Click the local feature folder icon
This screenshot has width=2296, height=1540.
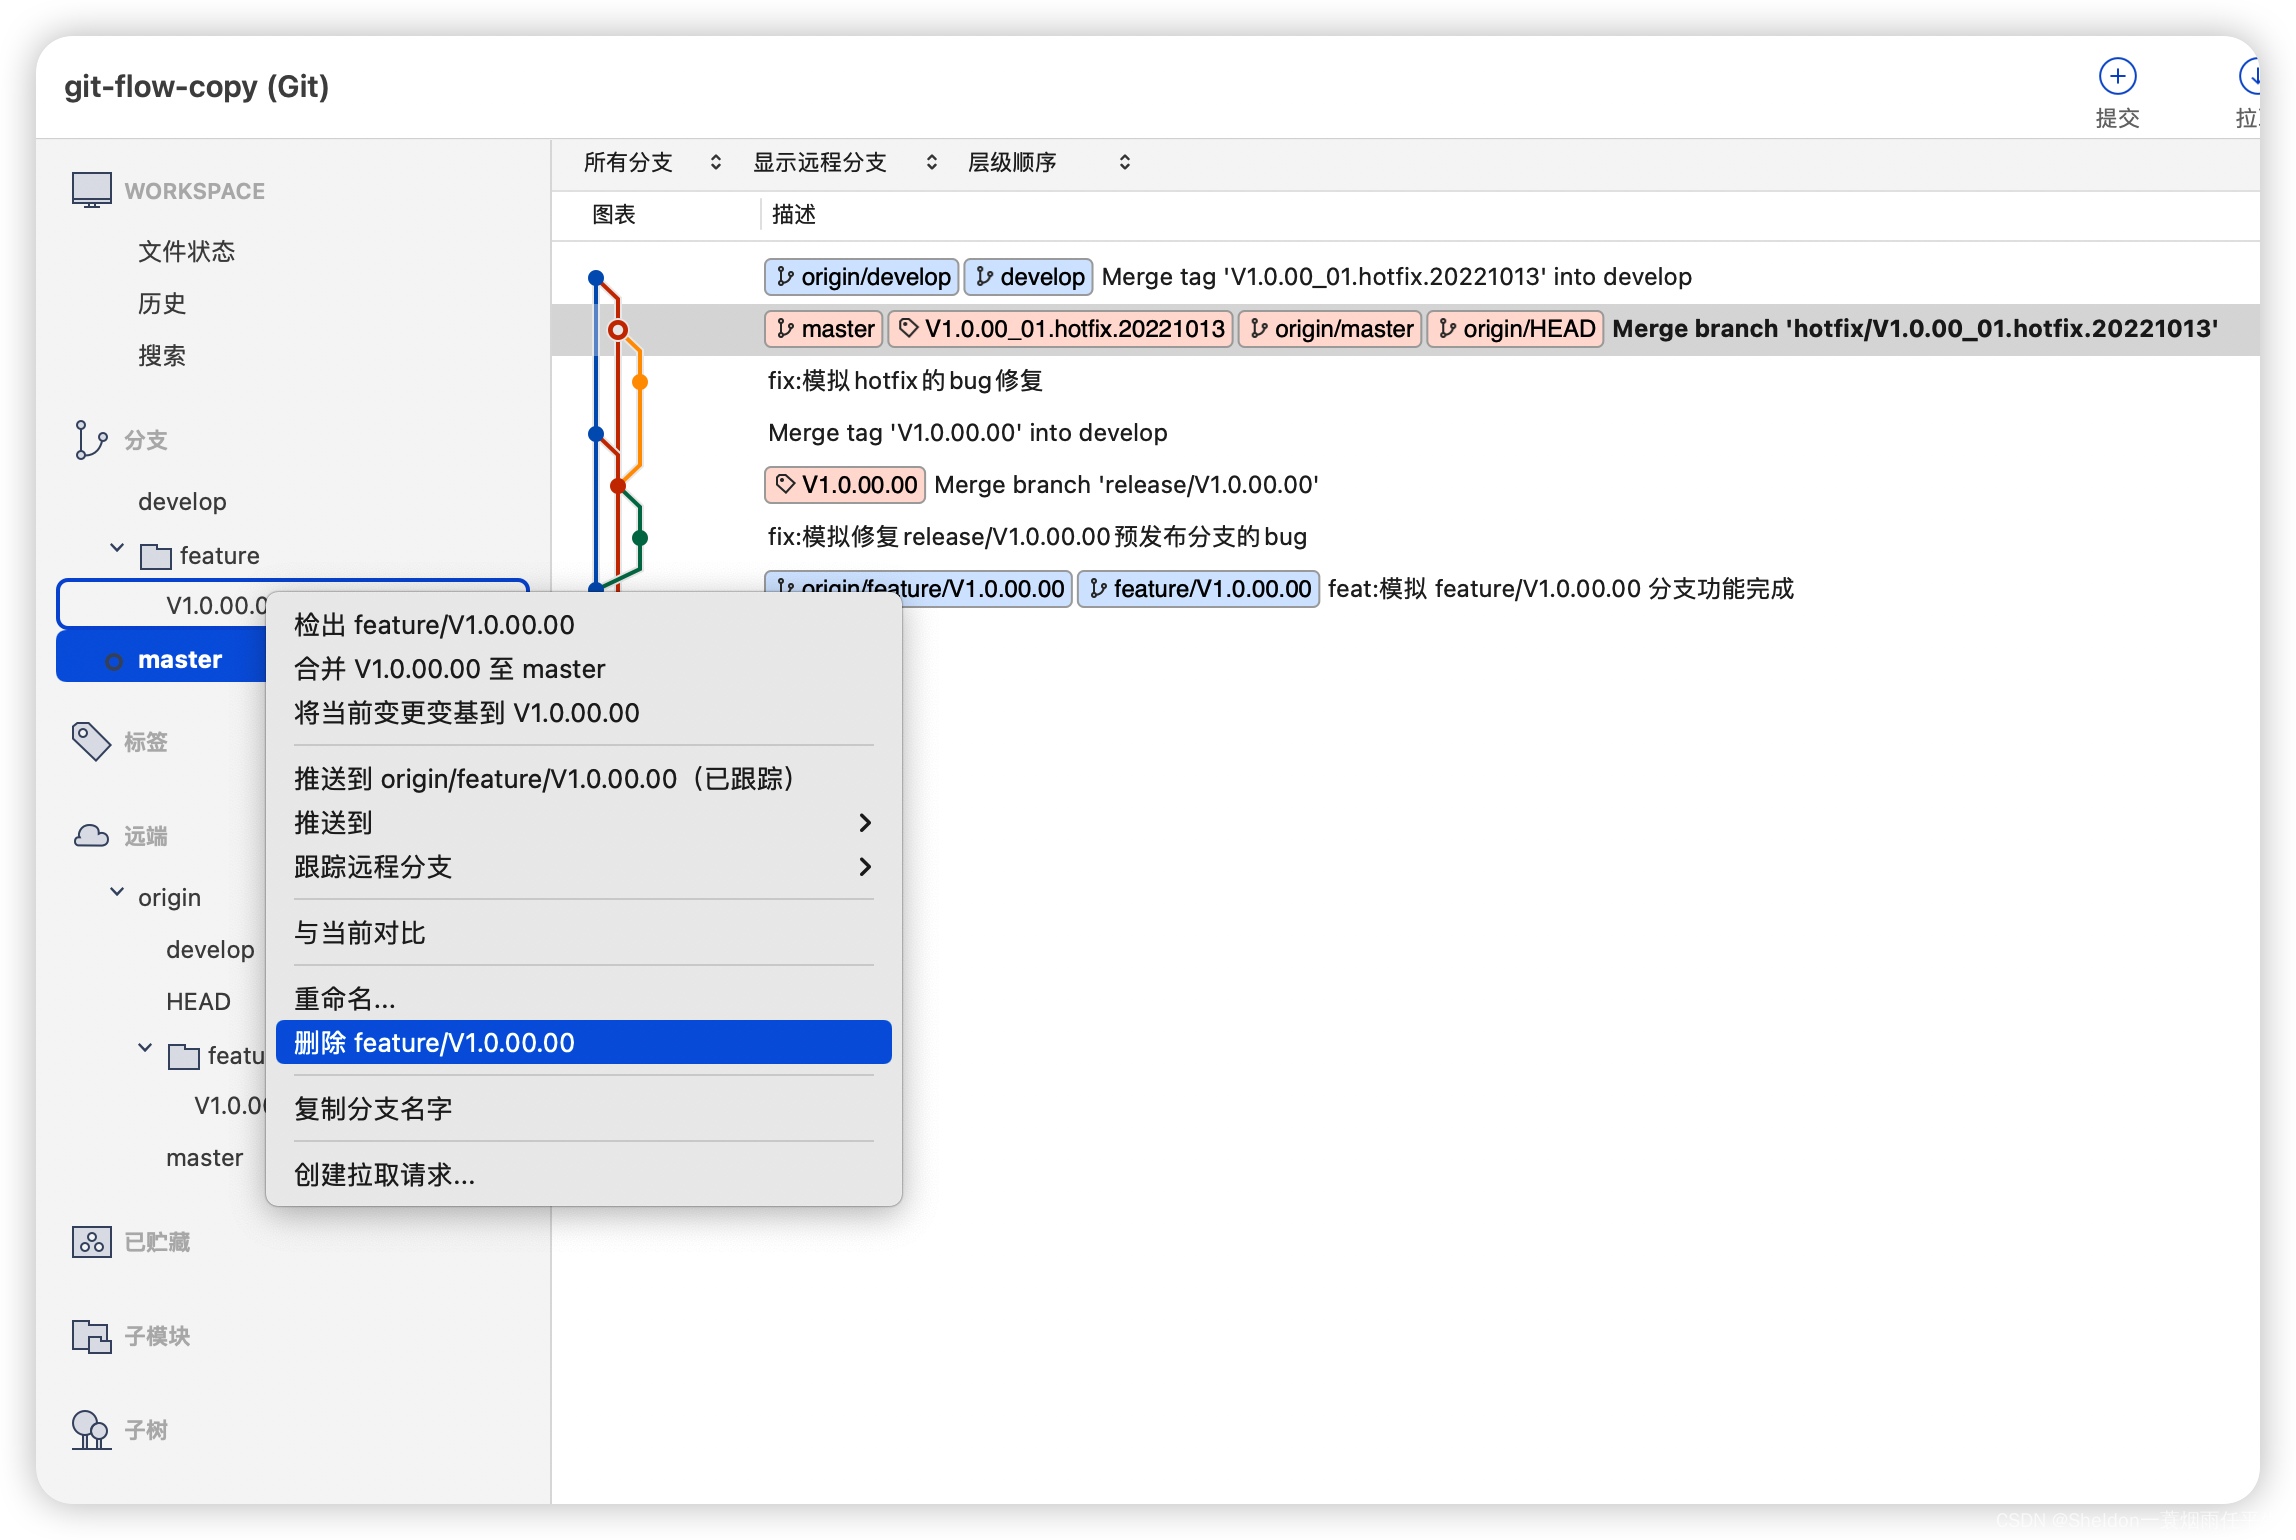click(x=156, y=556)
